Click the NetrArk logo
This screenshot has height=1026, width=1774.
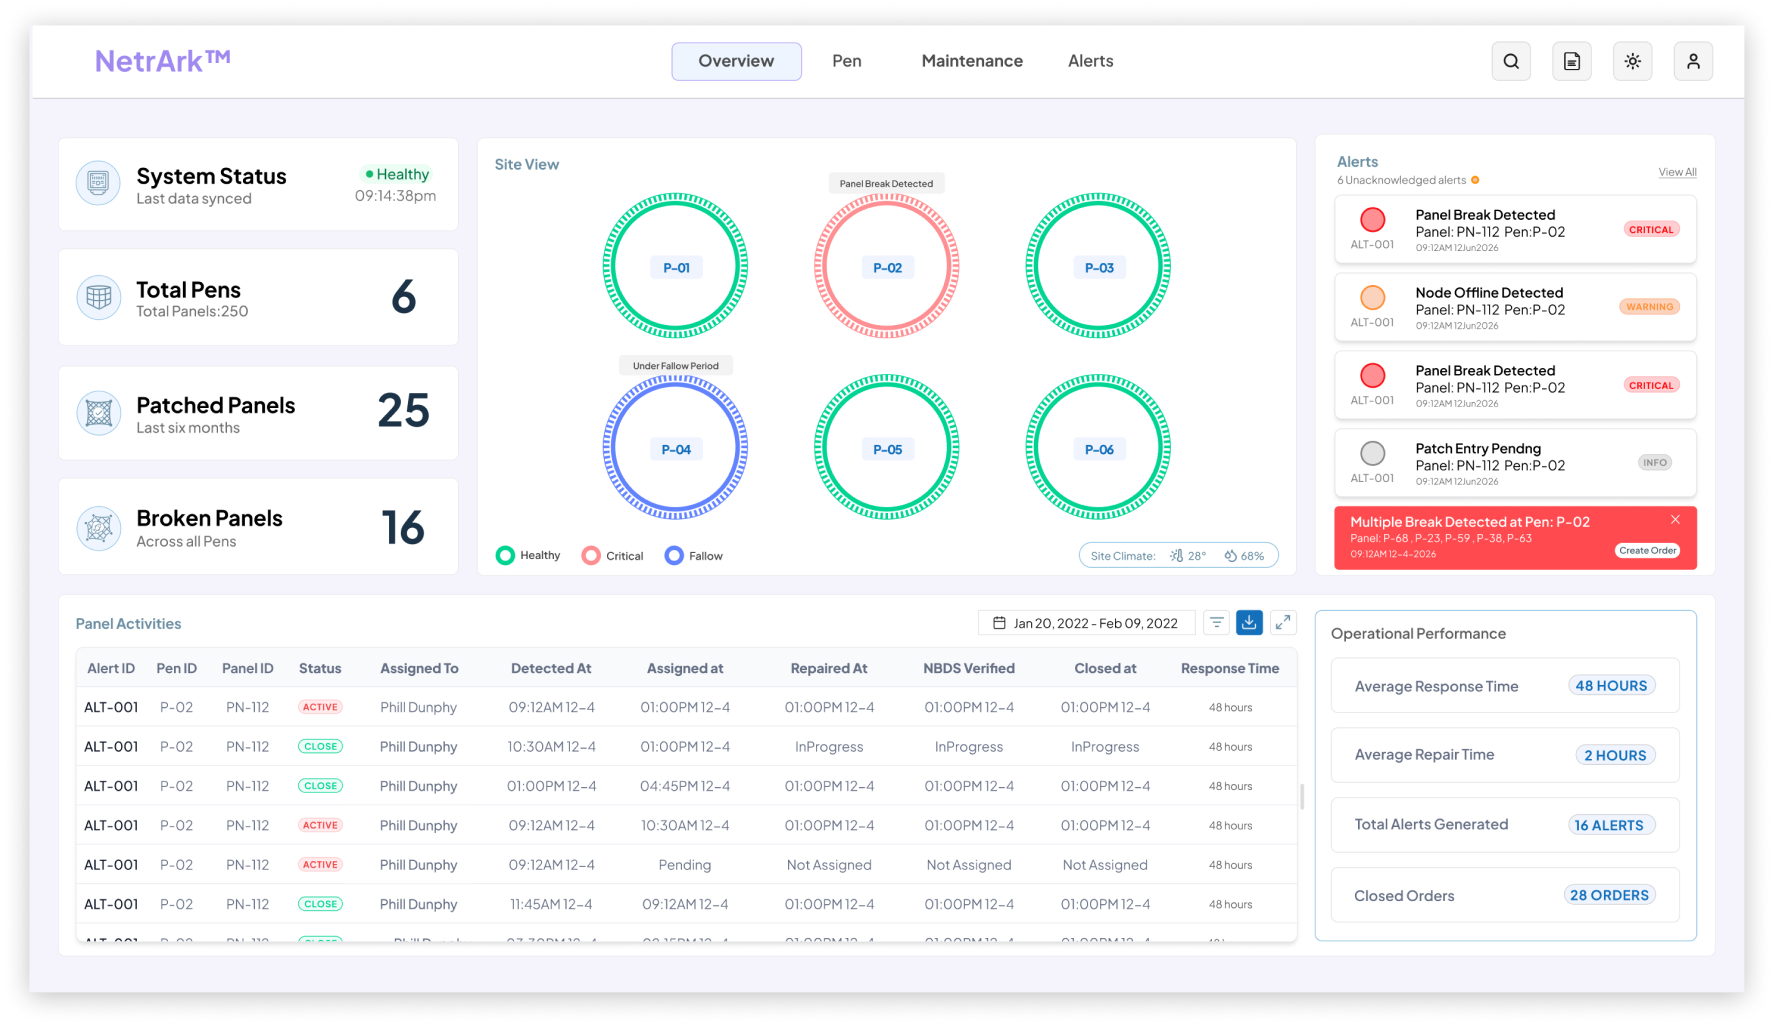point(163,61)
